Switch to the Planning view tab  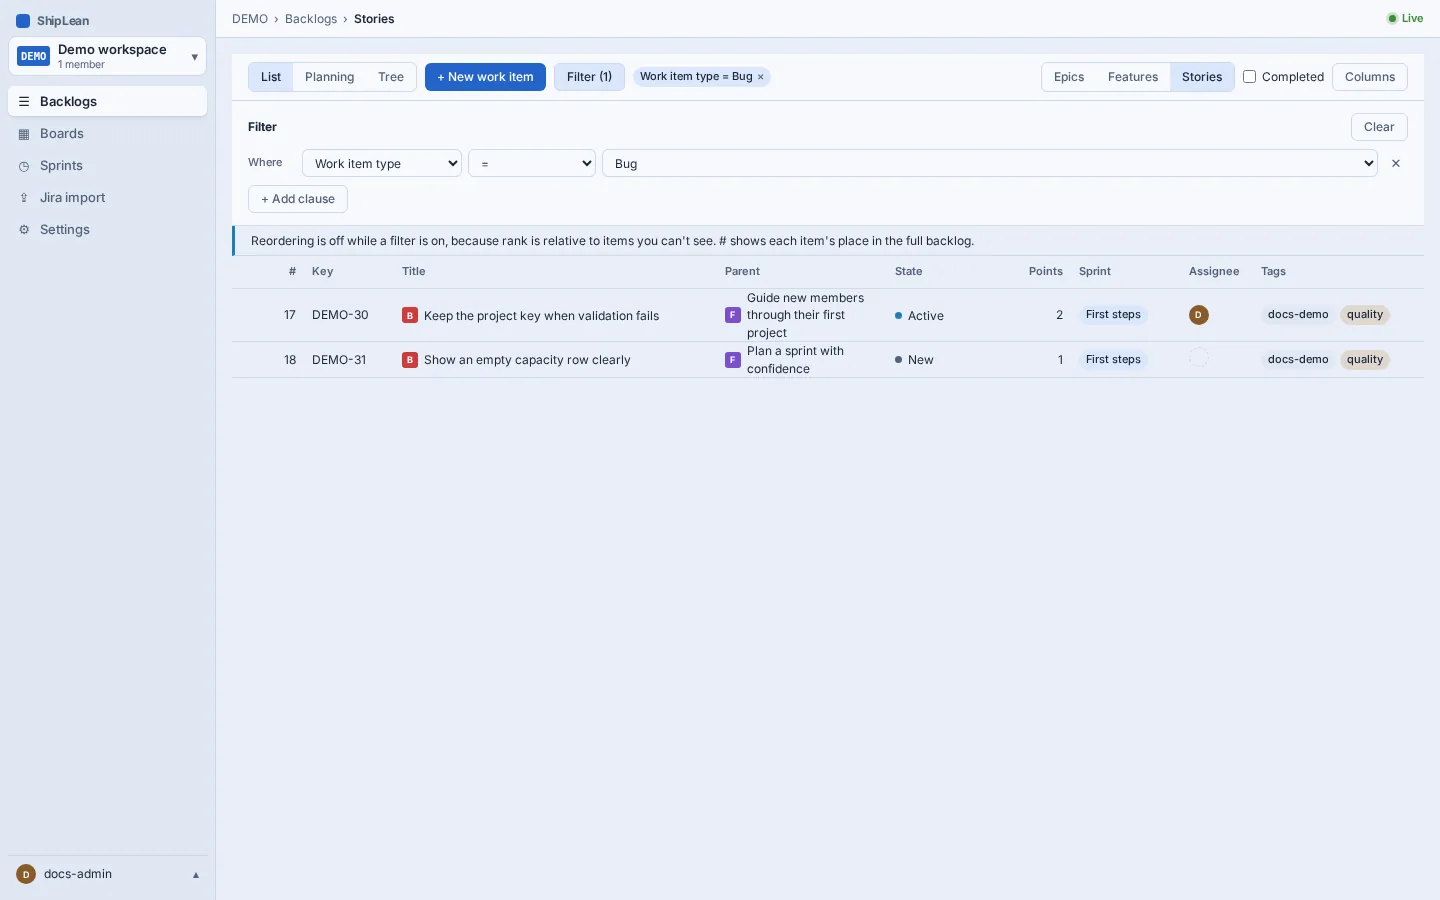tap(329, 77)
